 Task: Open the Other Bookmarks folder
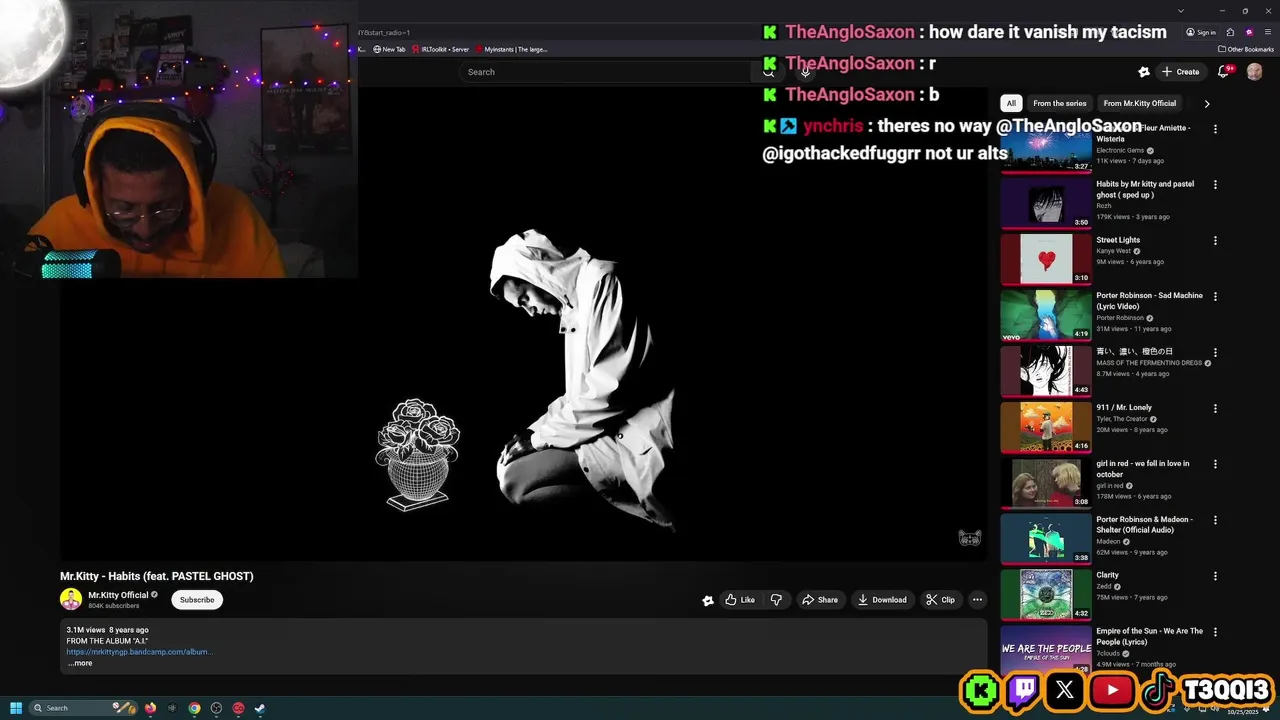tap(1246, 49)
